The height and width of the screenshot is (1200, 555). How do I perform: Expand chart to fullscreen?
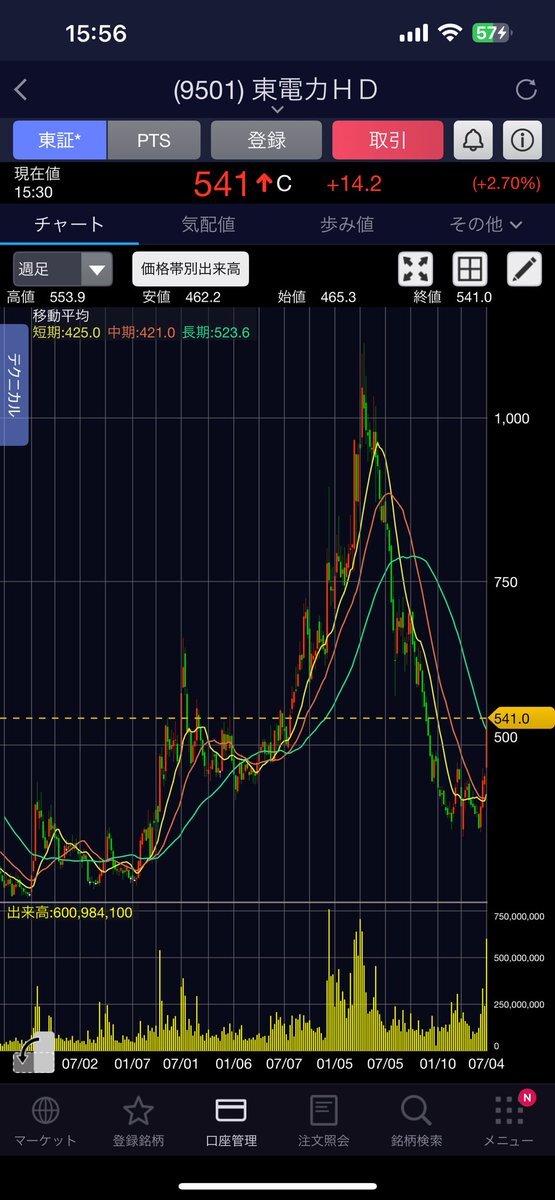tap(415, 268)
